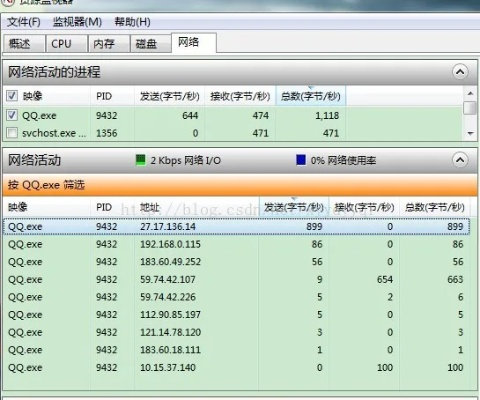Click the QQ.exe name in process list
Viewport: 480px width, 400px height.
point(39,116)
